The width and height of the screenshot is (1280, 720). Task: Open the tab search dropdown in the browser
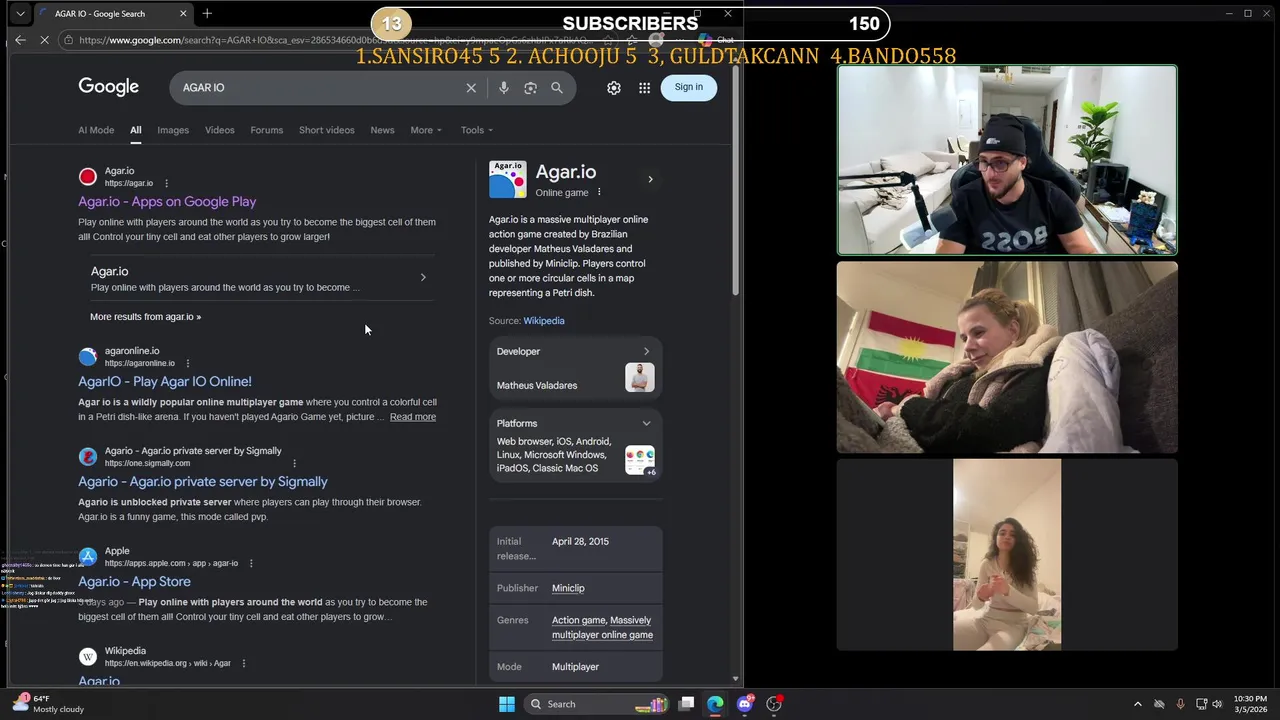[x=20, y=14]
